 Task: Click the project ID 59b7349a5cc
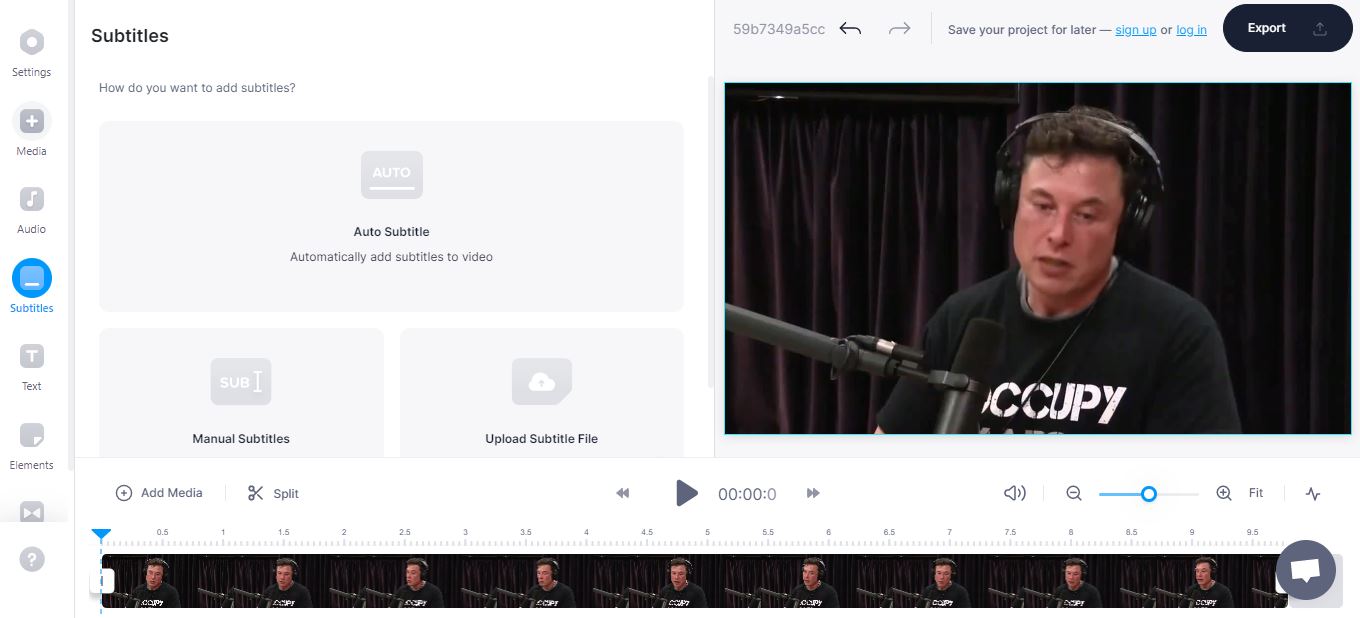(779, 29)
